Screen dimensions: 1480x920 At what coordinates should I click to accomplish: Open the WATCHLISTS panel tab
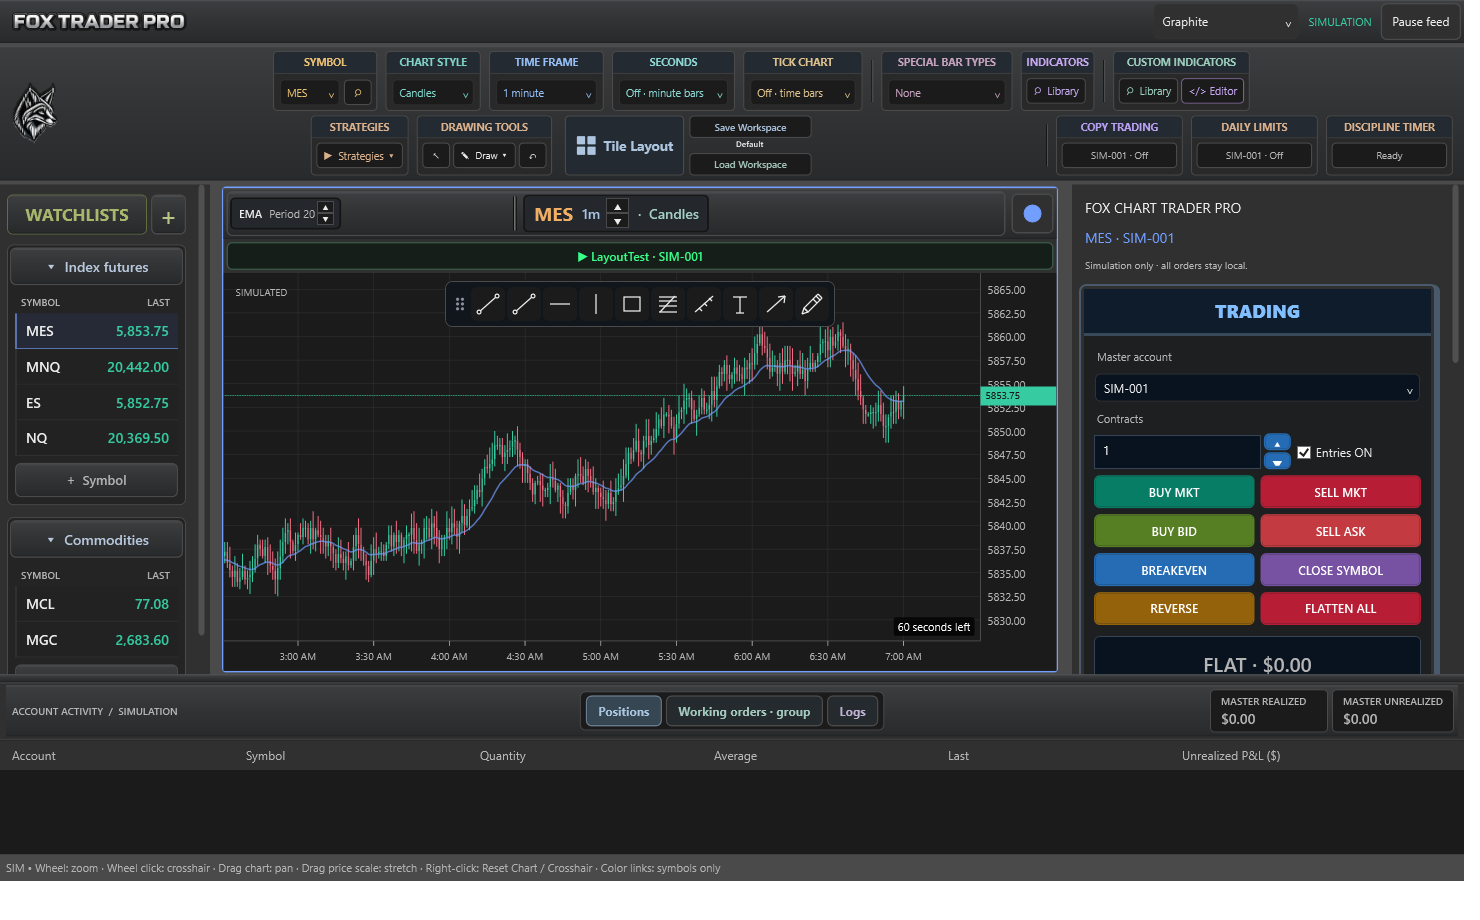coord(77,216)
